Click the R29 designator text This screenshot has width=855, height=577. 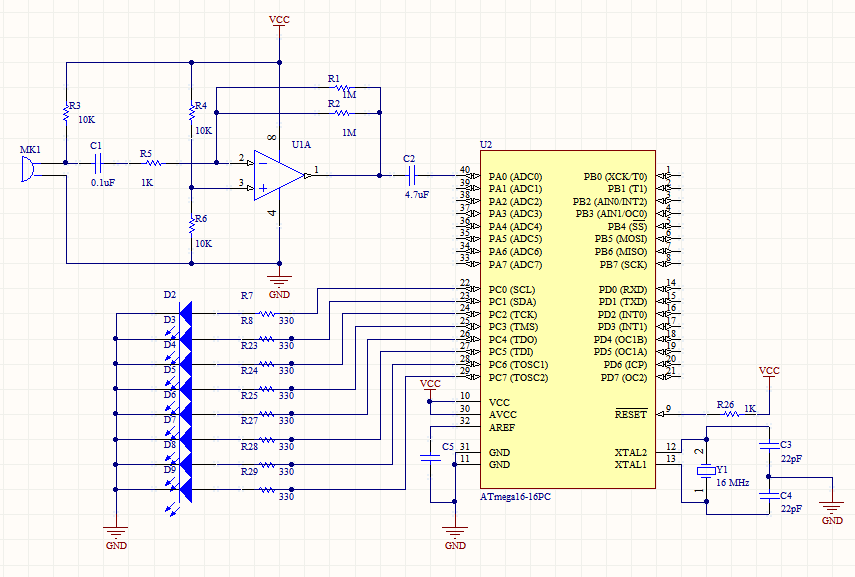click(x=249, y=471)
